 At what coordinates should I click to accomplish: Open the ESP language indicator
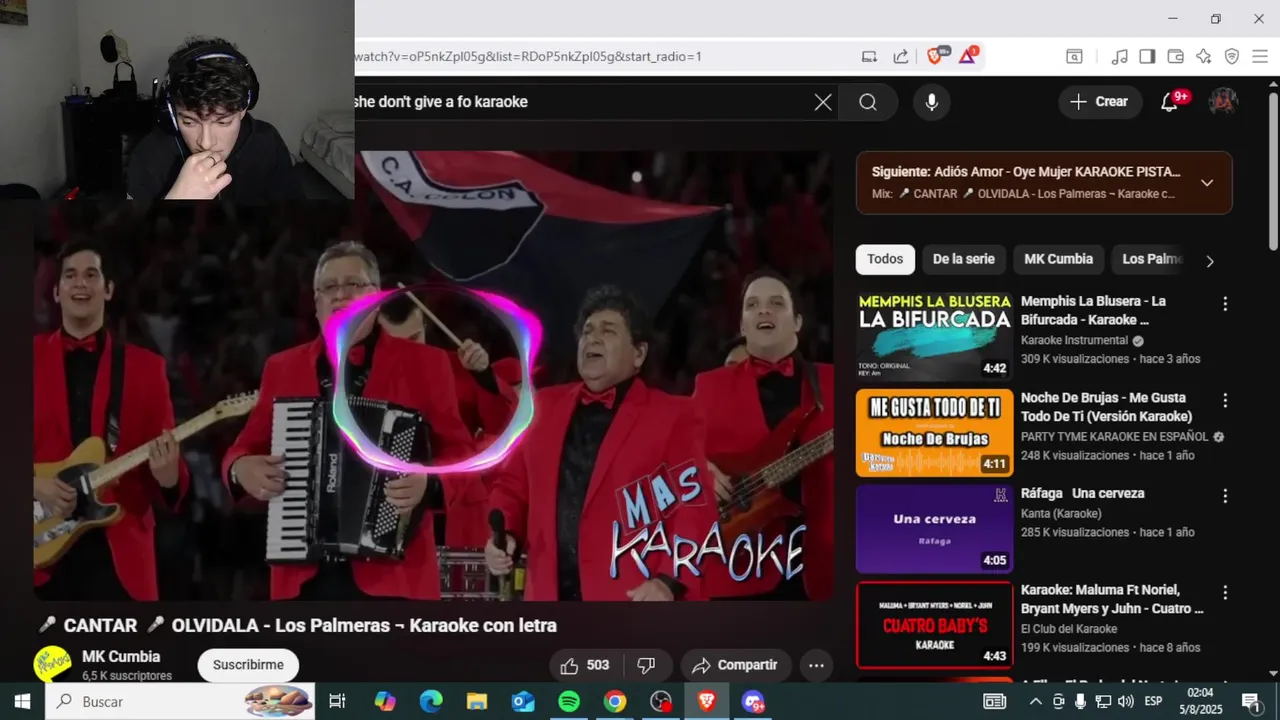click(1153, 701)
